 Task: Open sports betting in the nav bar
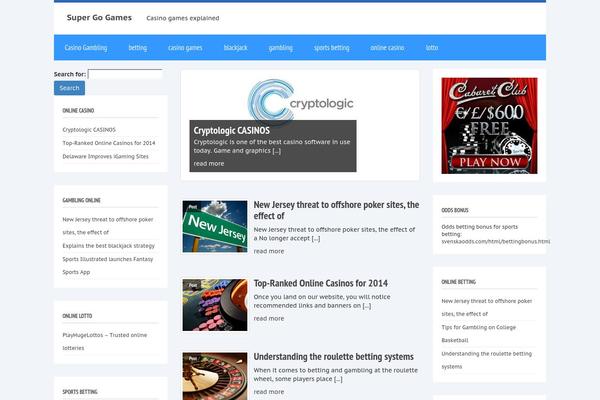(x=332, y=47)
